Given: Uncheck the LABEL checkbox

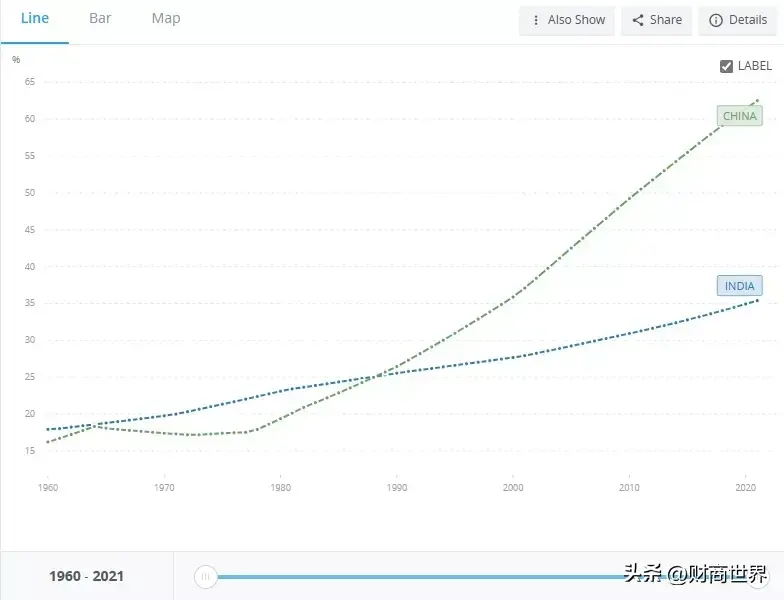Looking at the screenshot, I should click(x=727, y=66).
